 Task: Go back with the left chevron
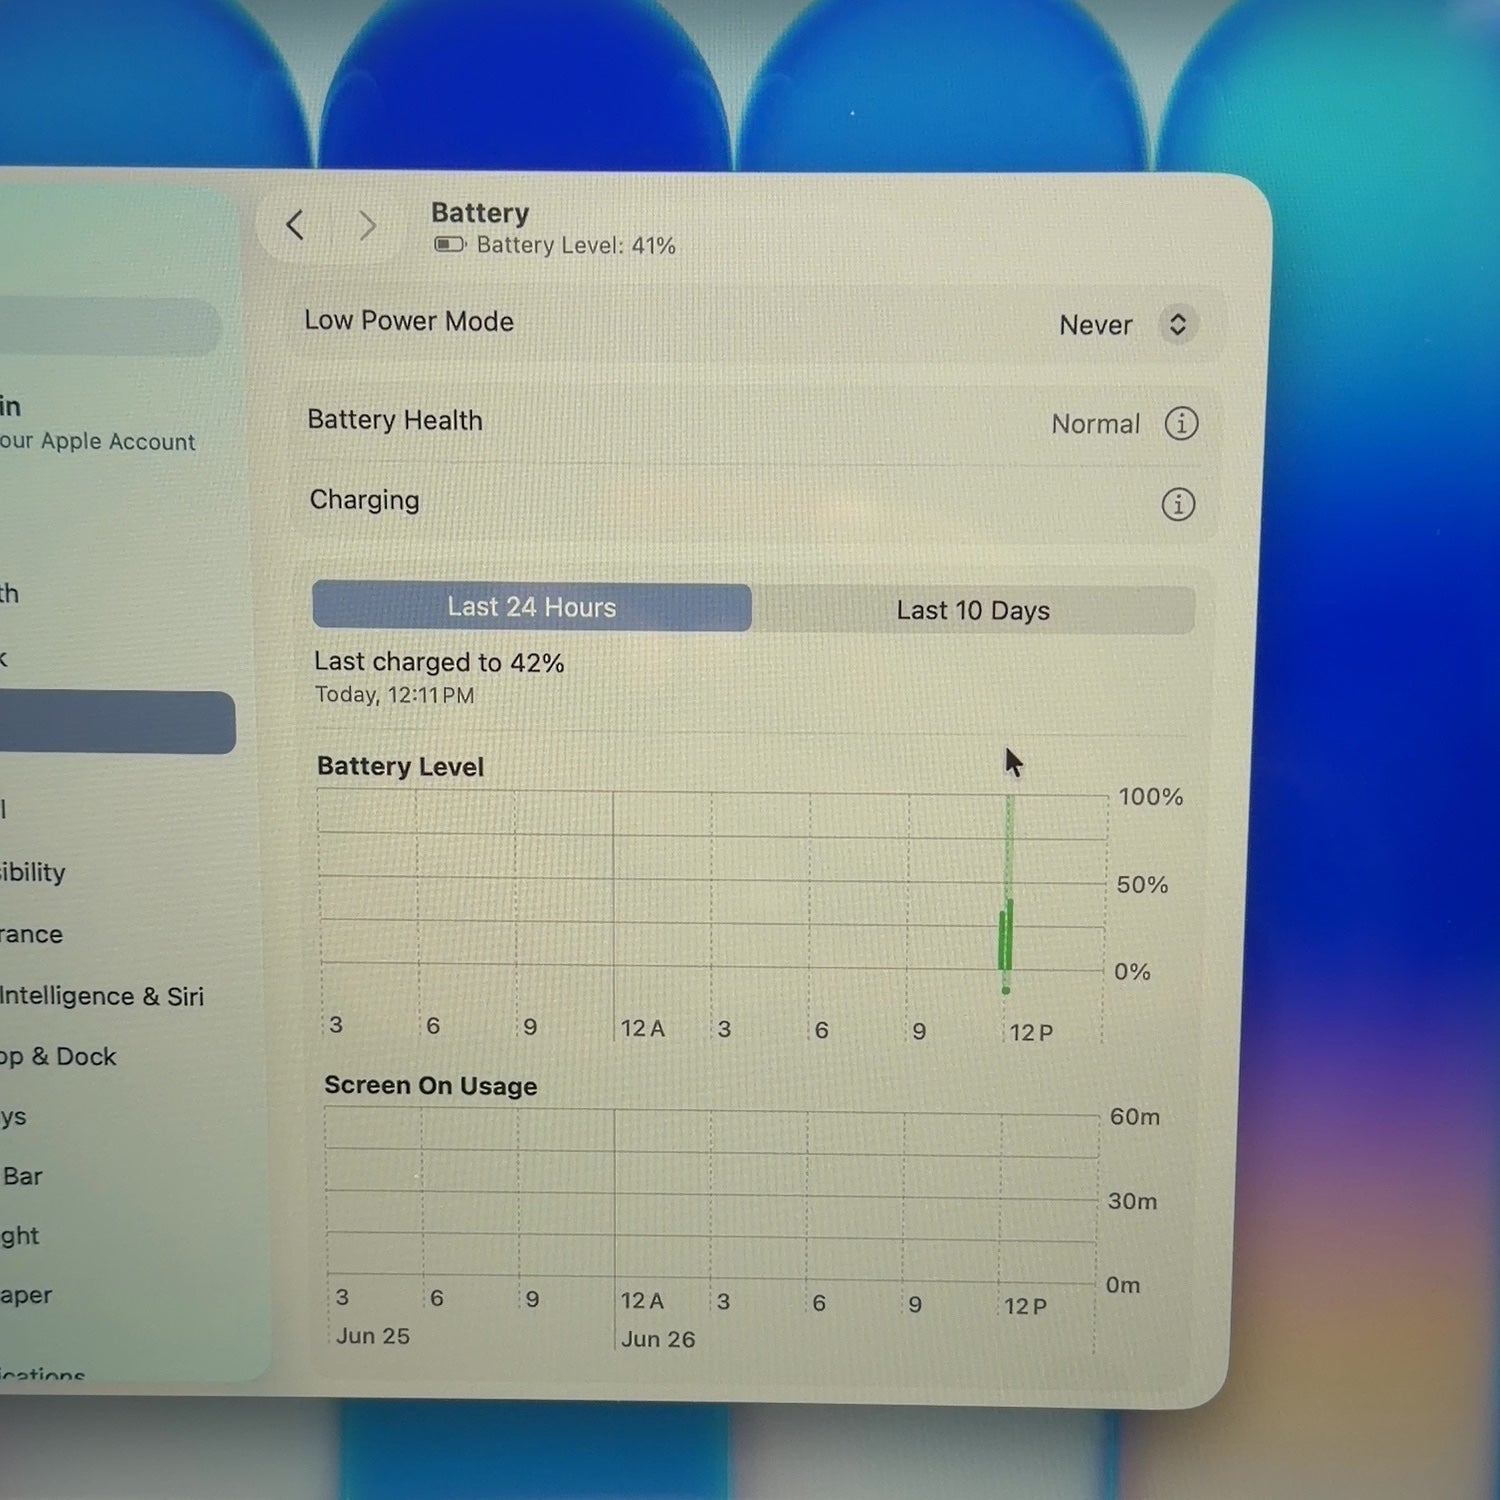coord(295,225)
